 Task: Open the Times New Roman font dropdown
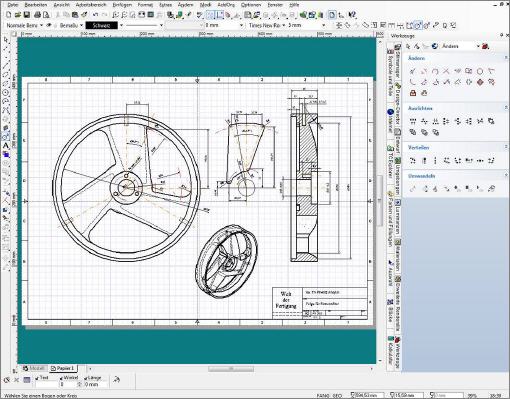(284, 25)
